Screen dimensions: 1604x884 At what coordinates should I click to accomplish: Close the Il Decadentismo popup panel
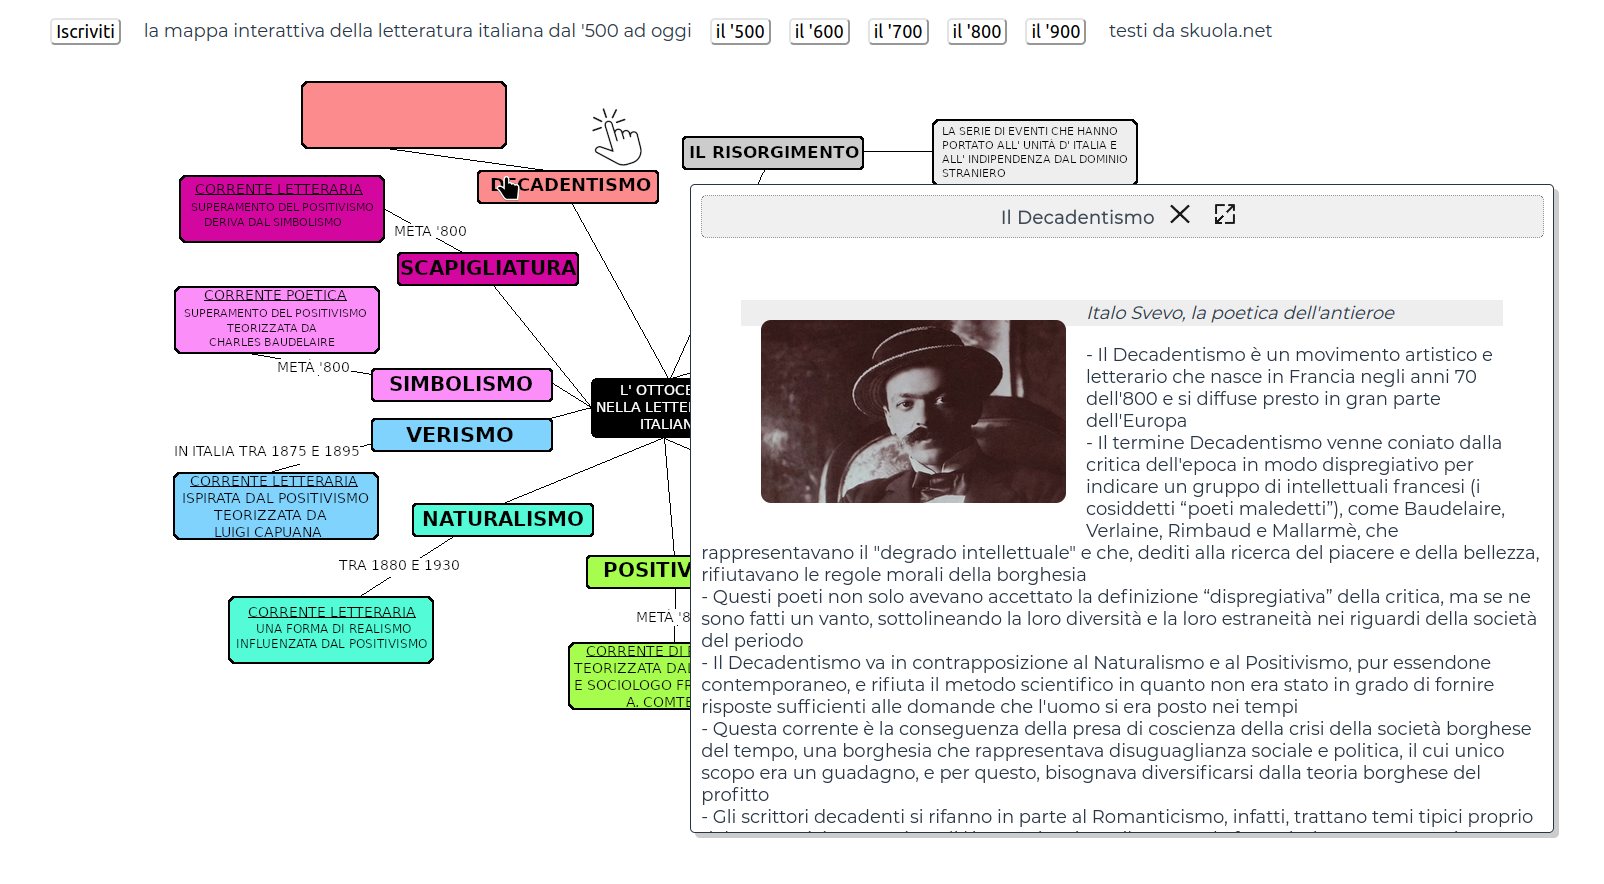pyautogui.click(x=1180, y=215)
